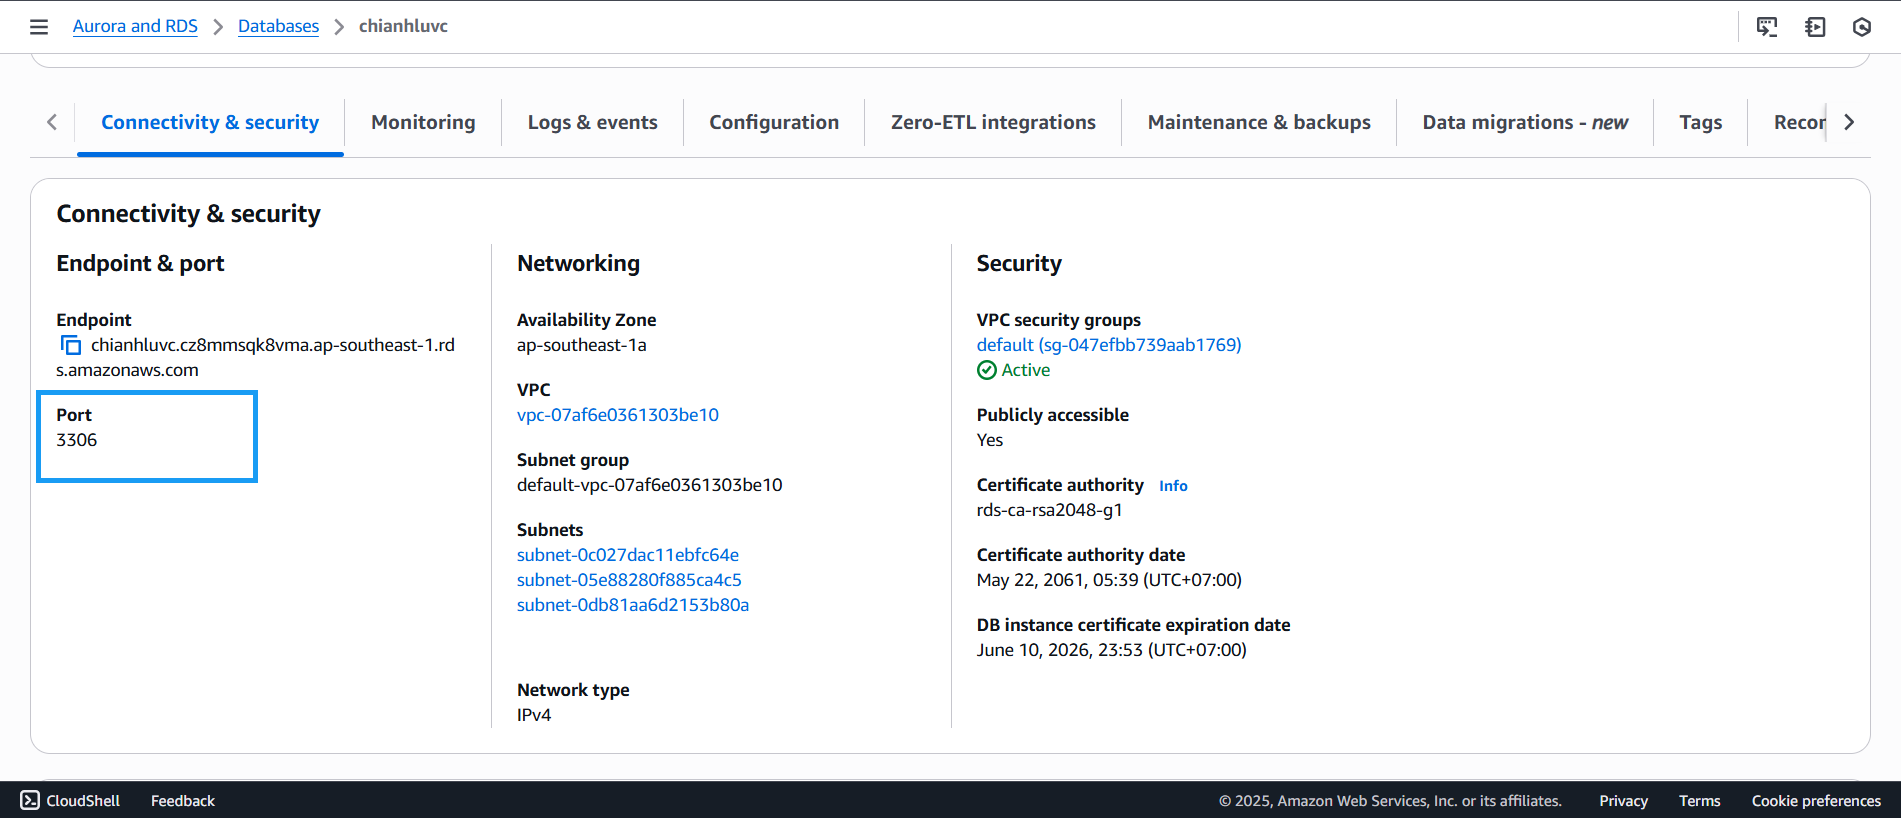Open the hamburger navigation menu
1901x818 pixels.
[x=39, y=27]
